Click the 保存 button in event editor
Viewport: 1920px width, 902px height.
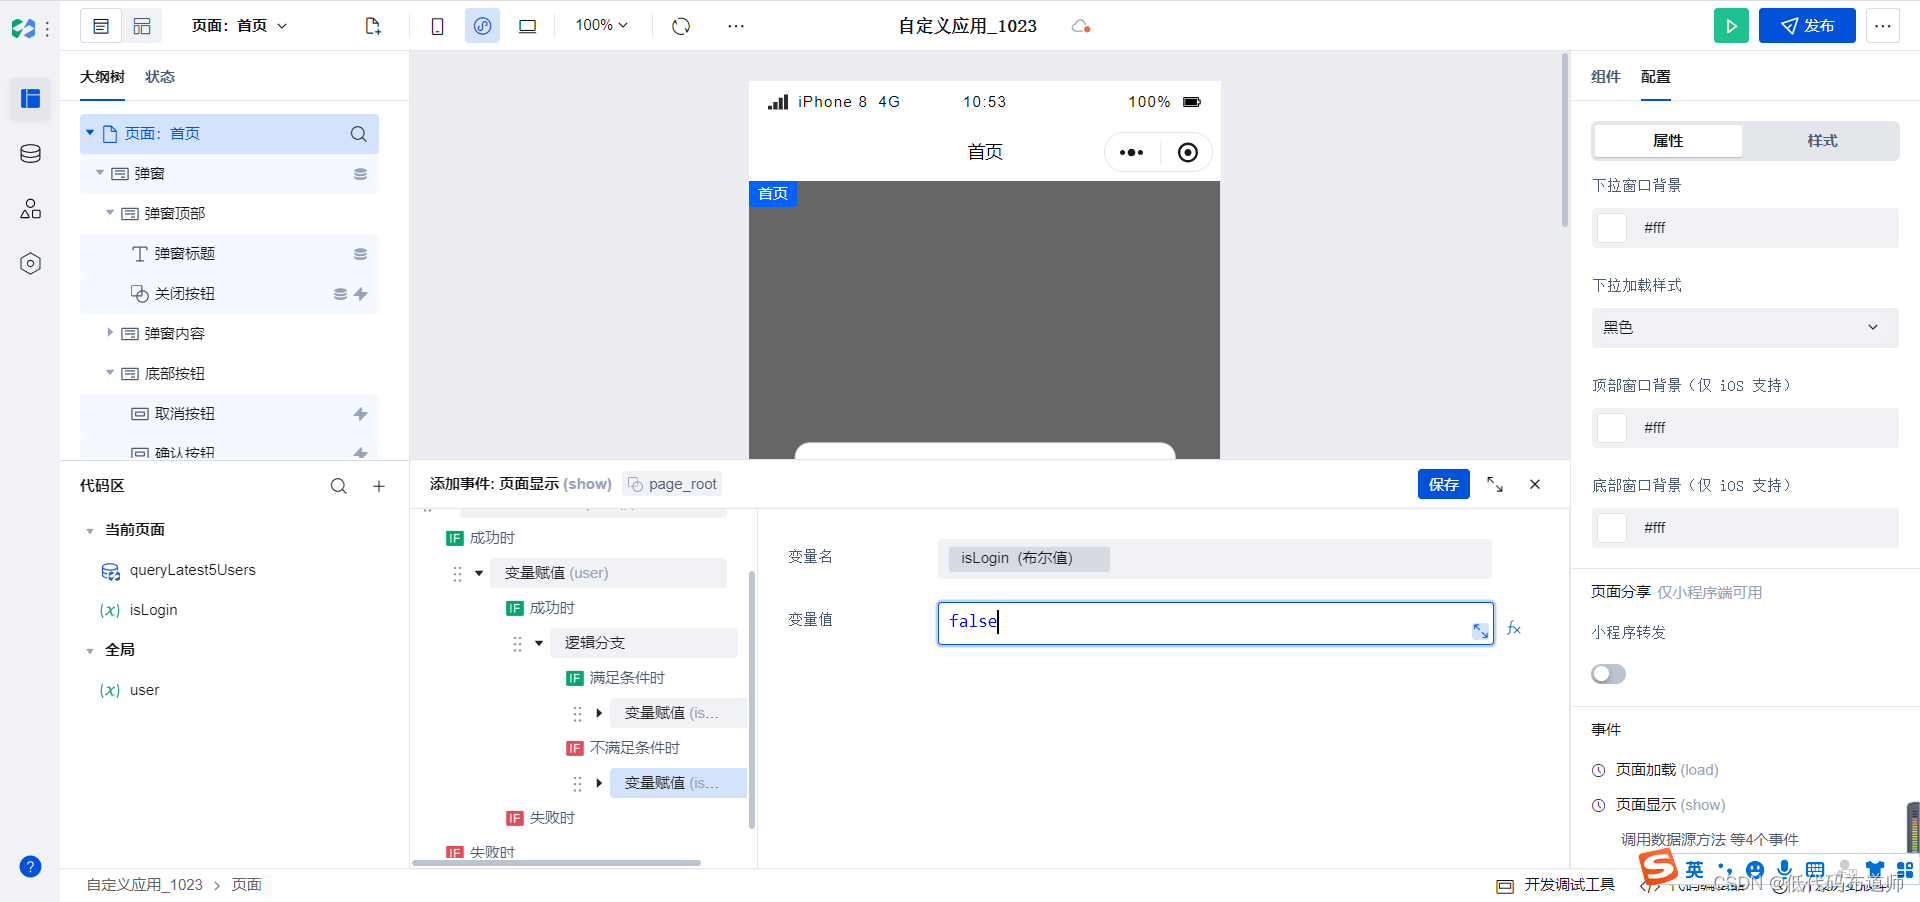click(x=1444, y=484)
